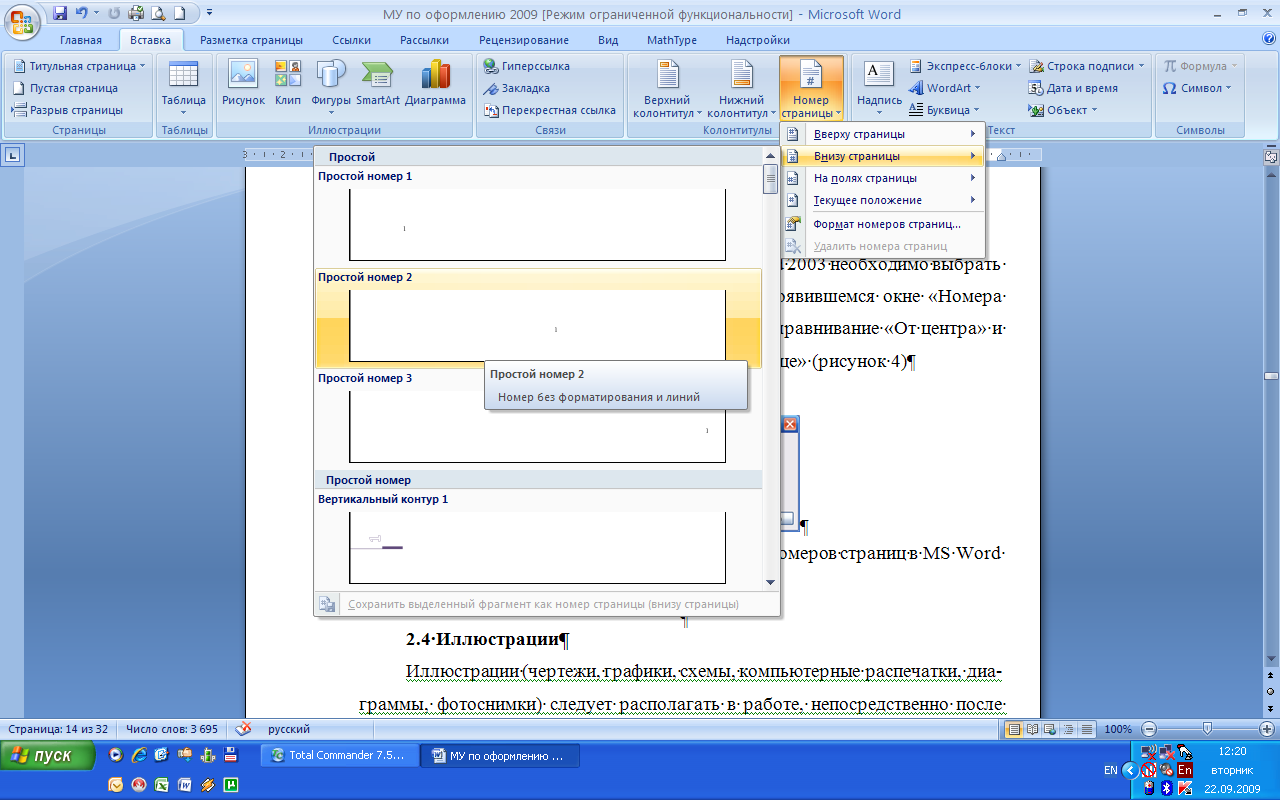Insert Дата и время
Screen dimensions: 1280x800
click(x=1073, y=88)
